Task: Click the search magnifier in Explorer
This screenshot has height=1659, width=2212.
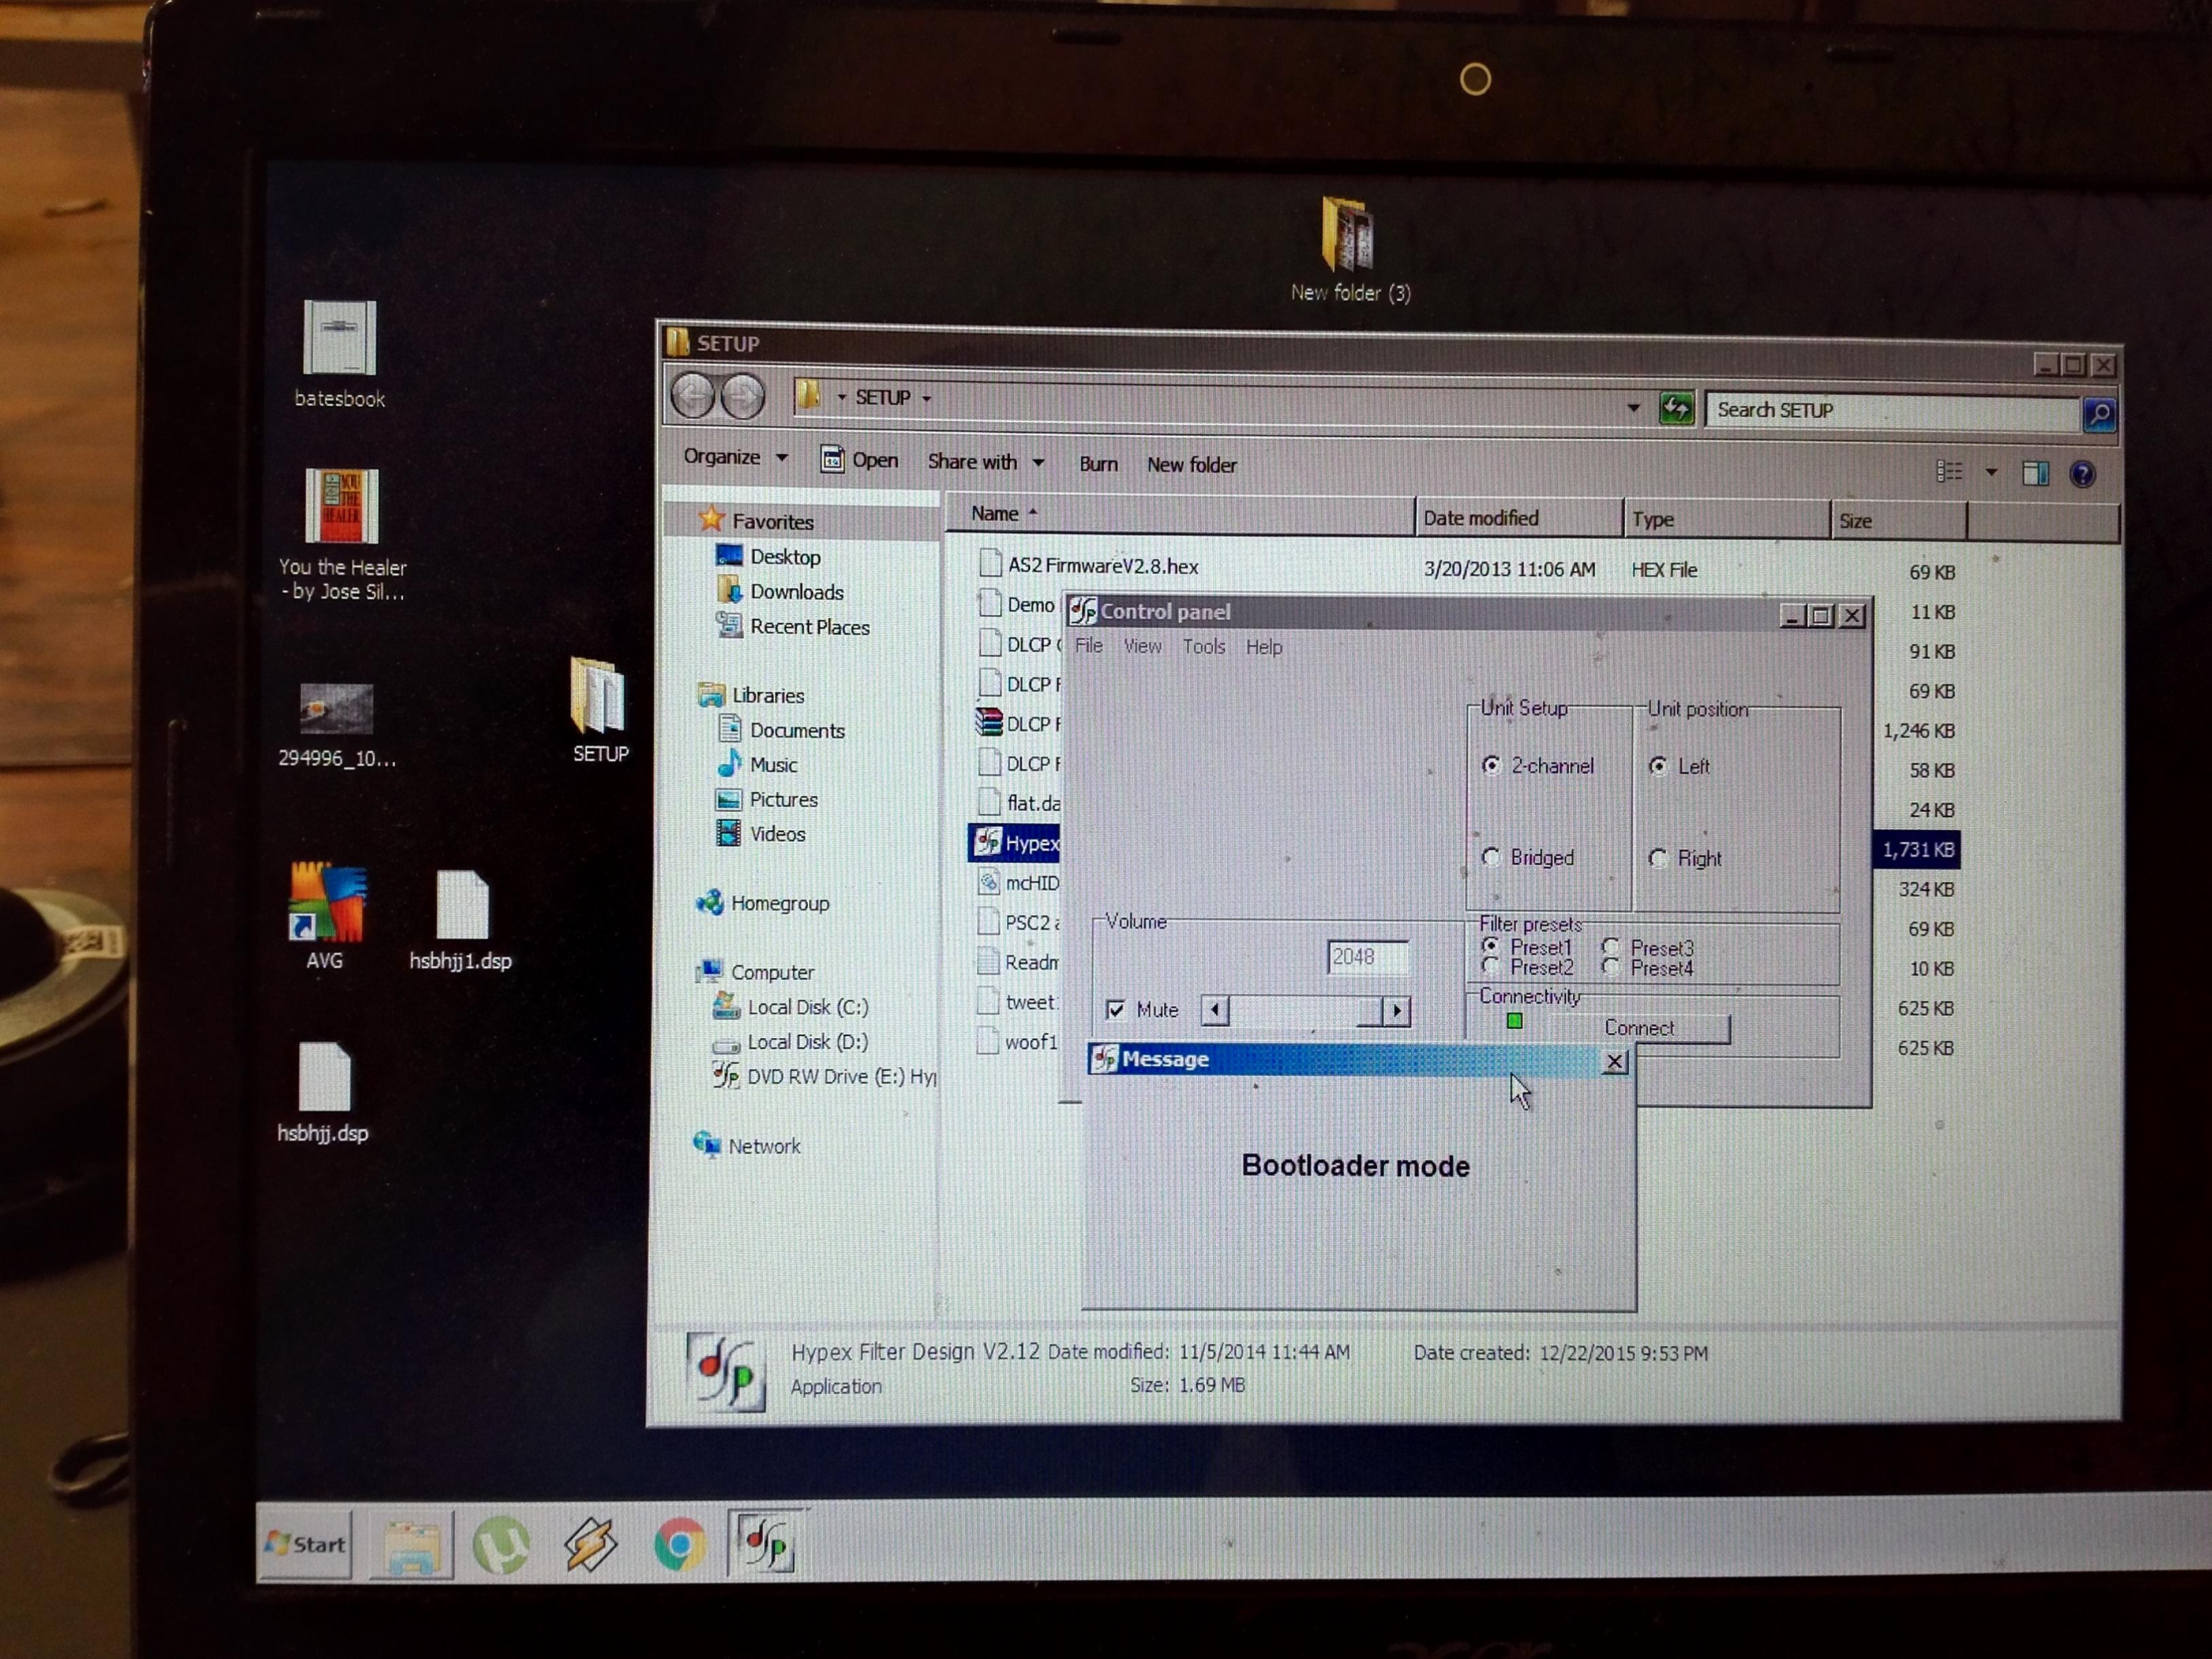Action: [2099, 413]
